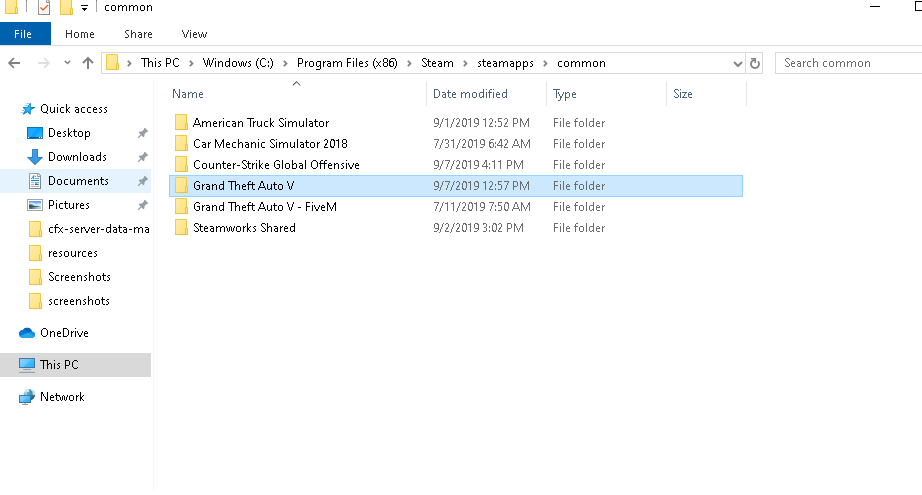The width and height of the screenshot is (922, 495).
Task: Select Grand Theft Auto V - FiveM folder icon
Action: 181,207
